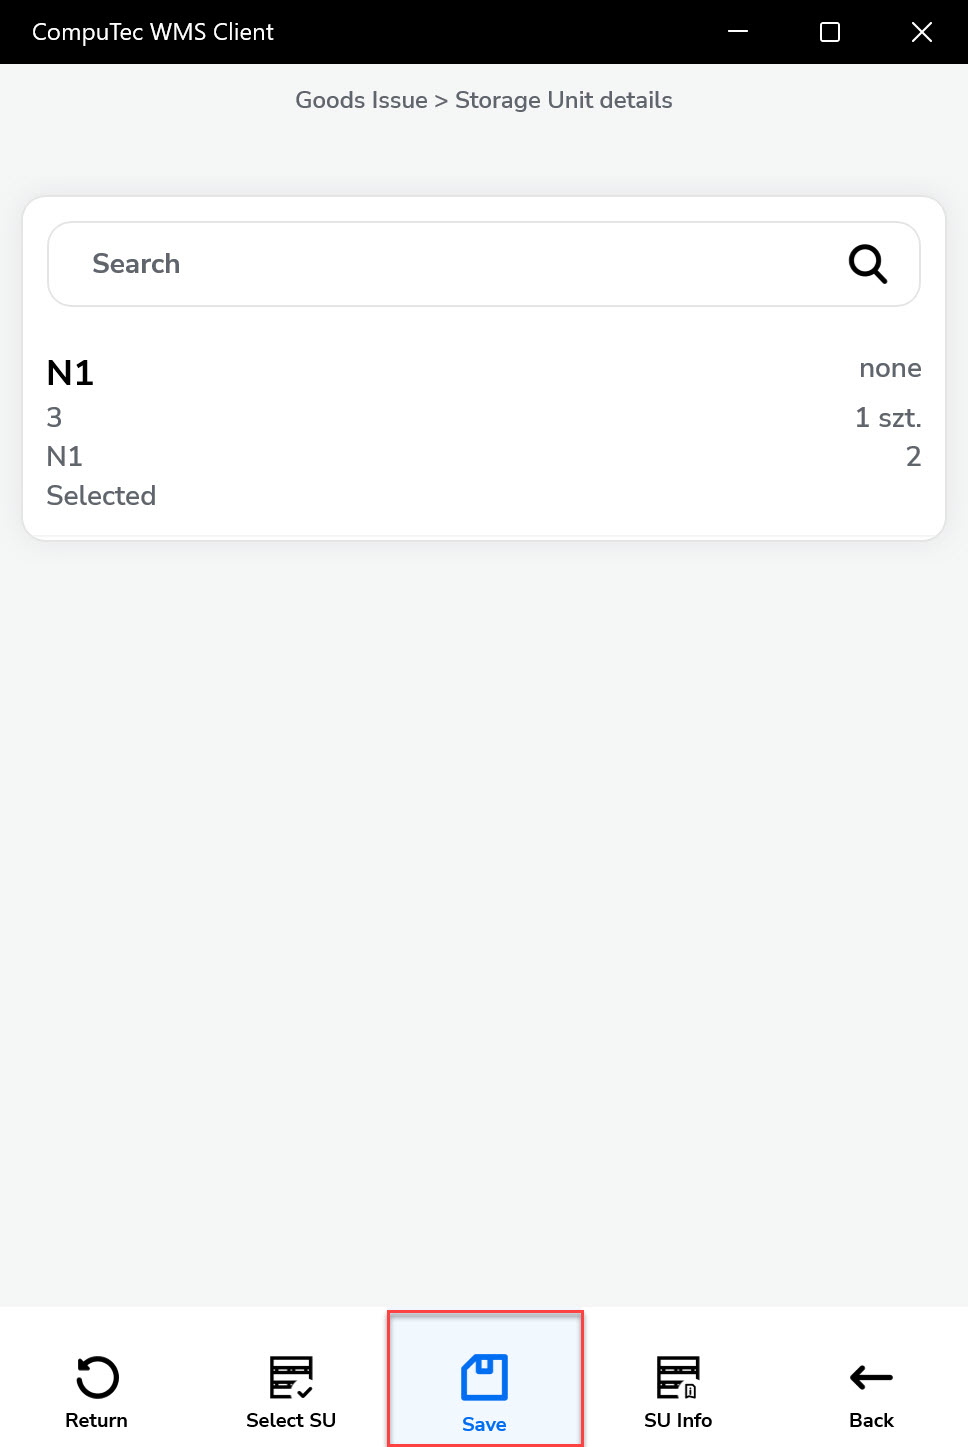
Task: Click the Back left-arrow icon
Action: pos(871,1377)
